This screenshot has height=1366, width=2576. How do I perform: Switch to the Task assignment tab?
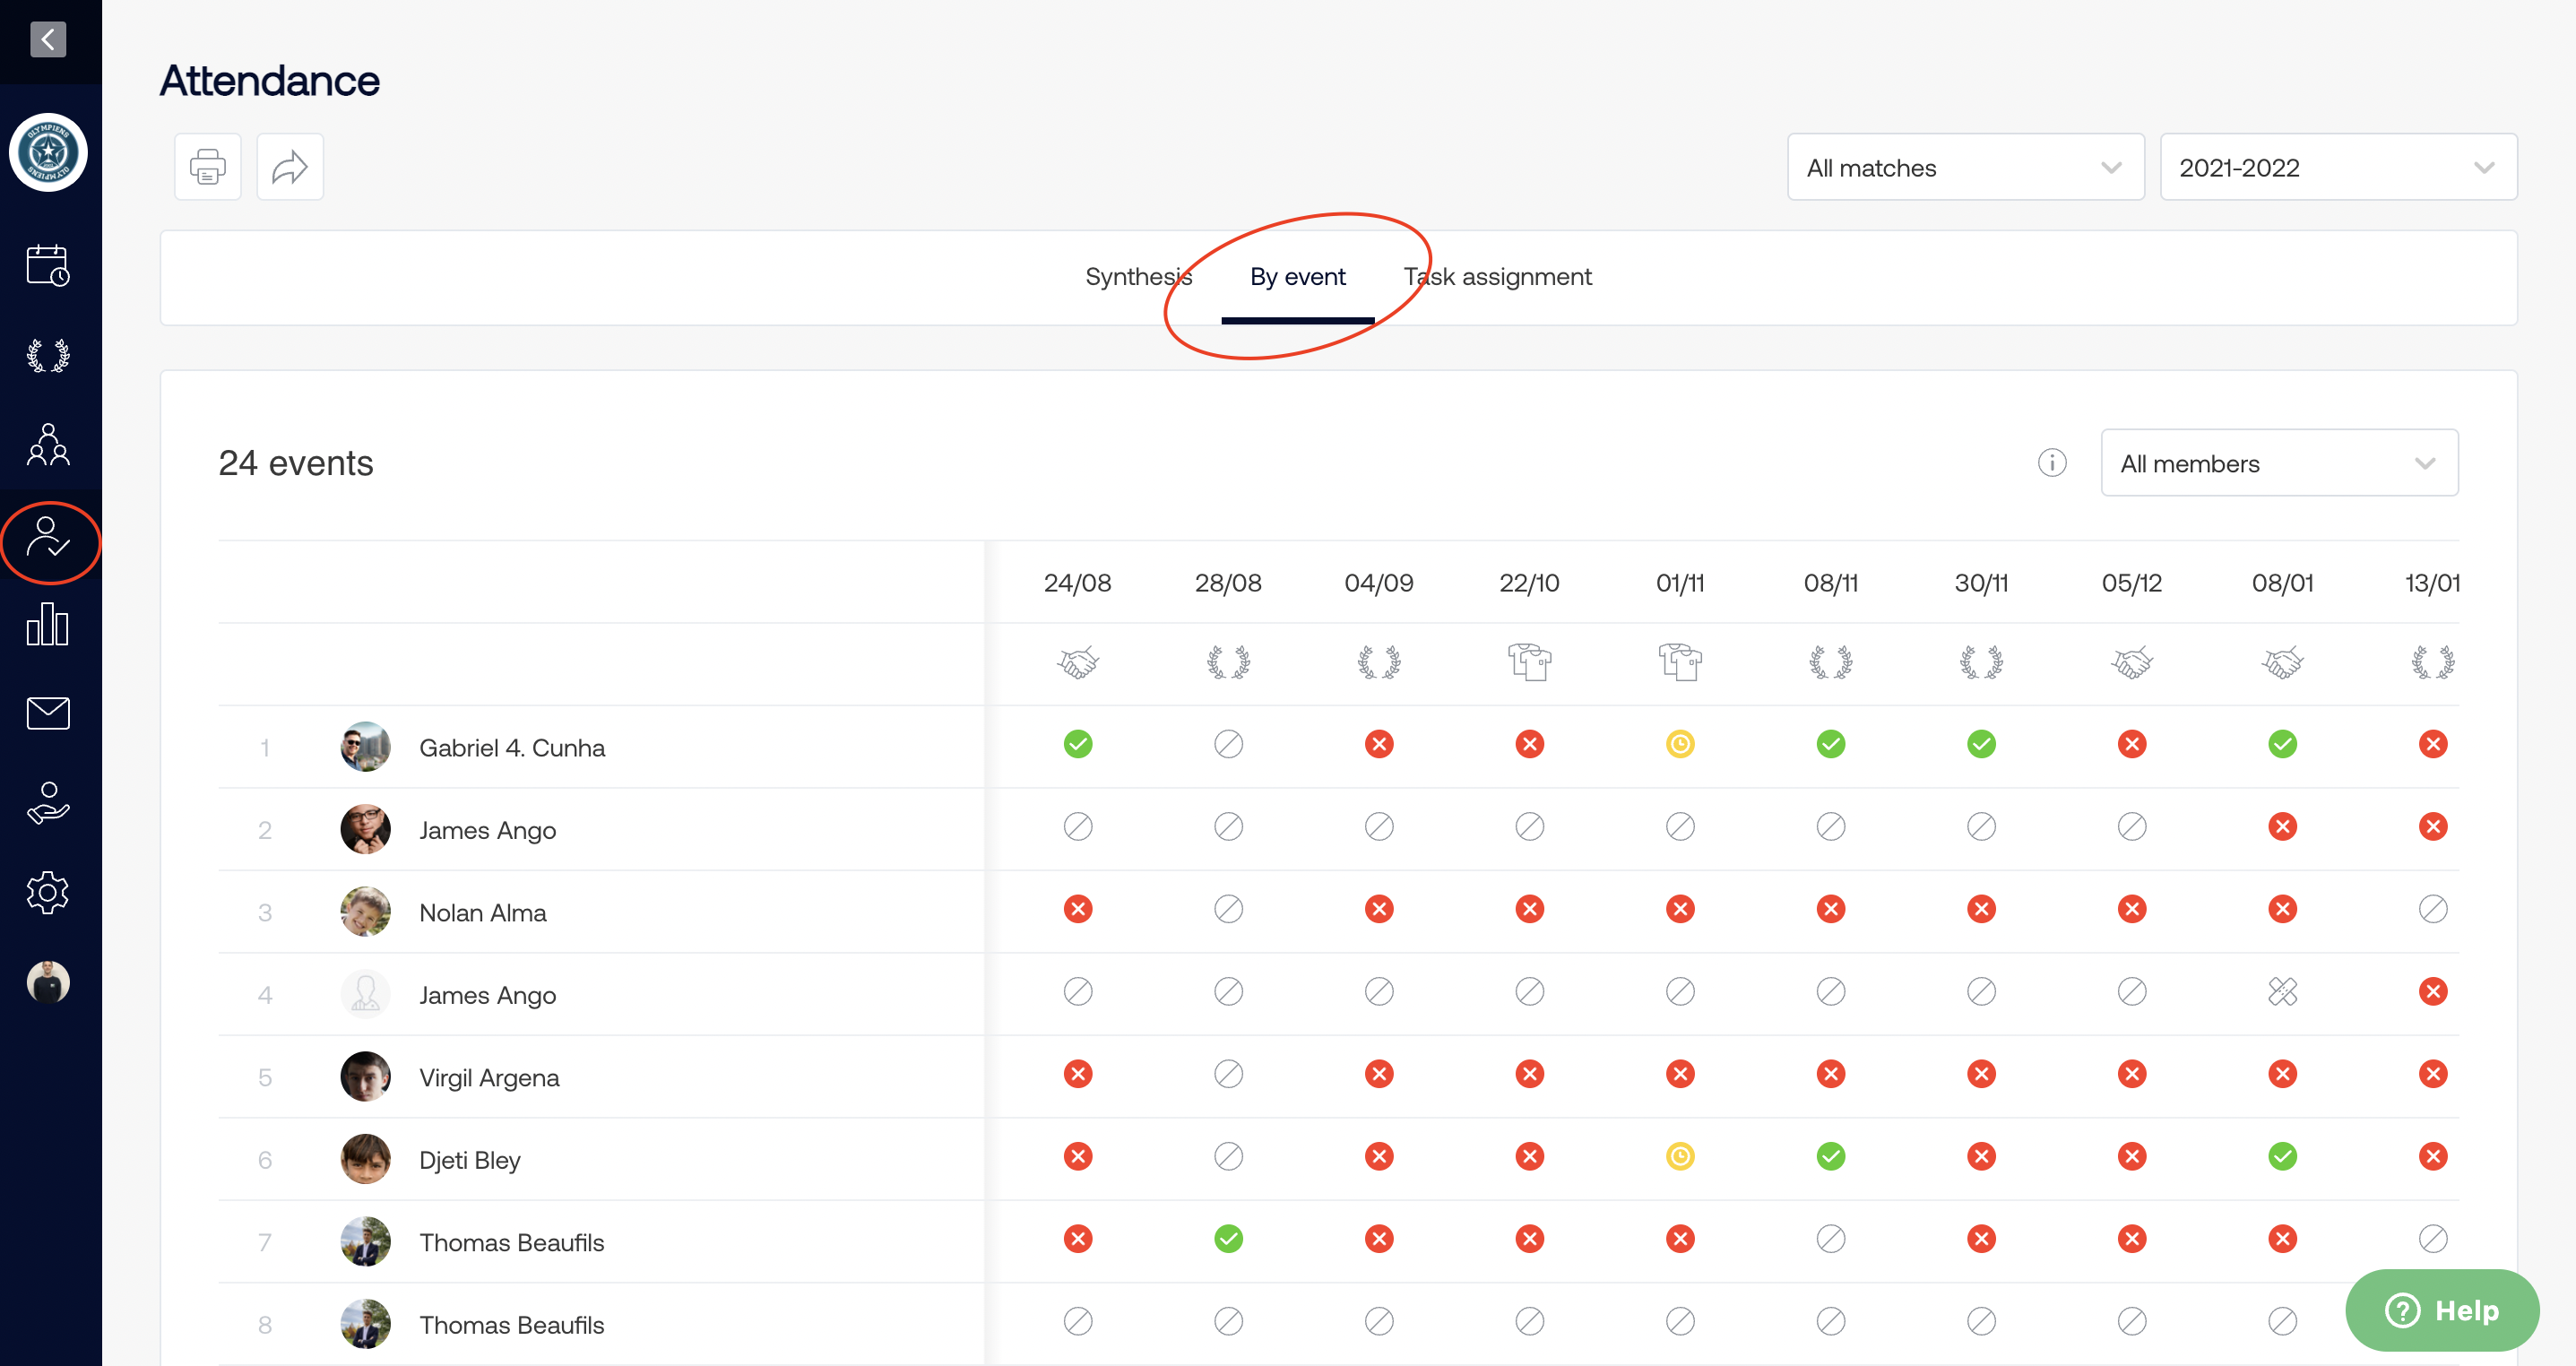coord(1497,277)
